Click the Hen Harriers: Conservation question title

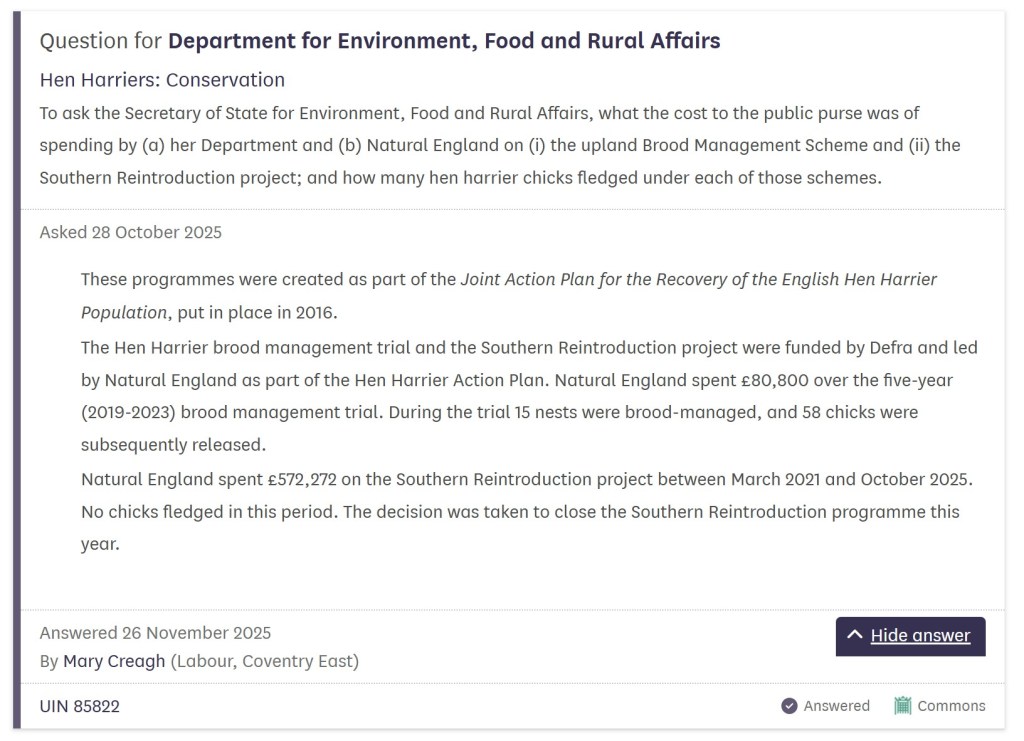click(162, 80)
